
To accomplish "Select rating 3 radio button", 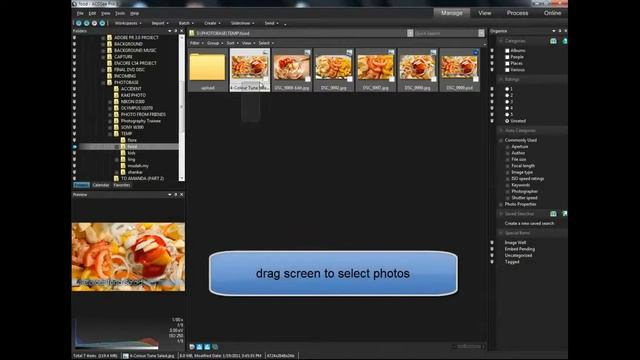I will click(x=507, y=102).
